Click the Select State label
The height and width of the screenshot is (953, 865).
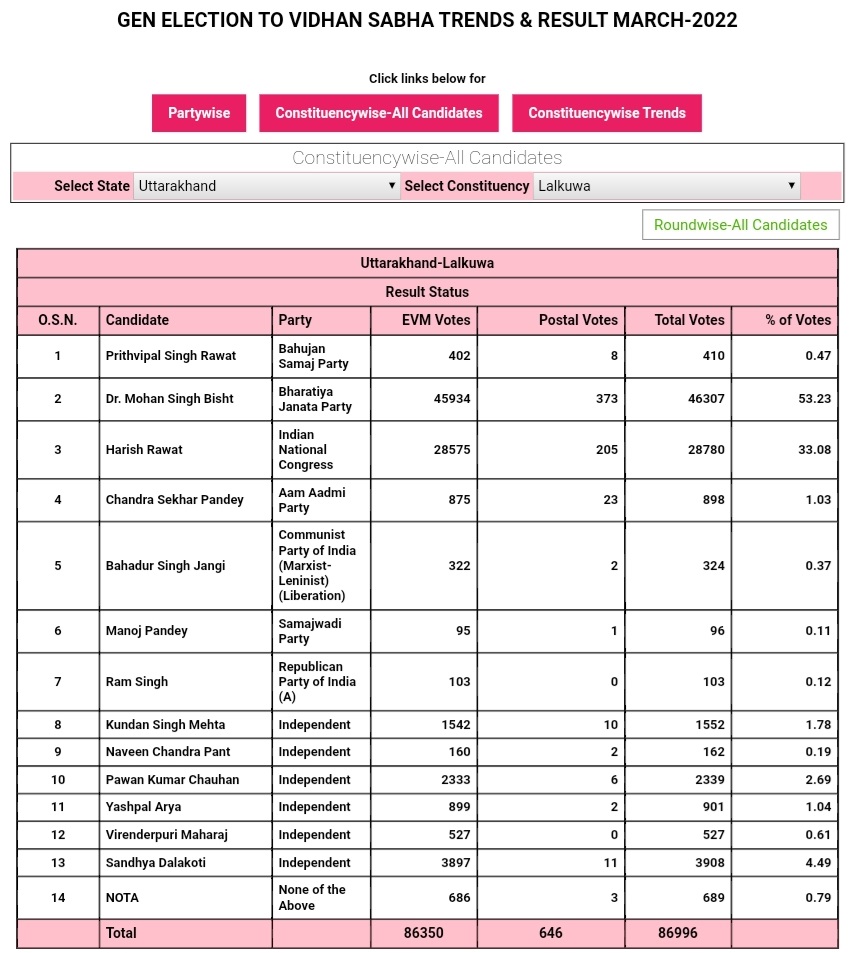point(92,186)
